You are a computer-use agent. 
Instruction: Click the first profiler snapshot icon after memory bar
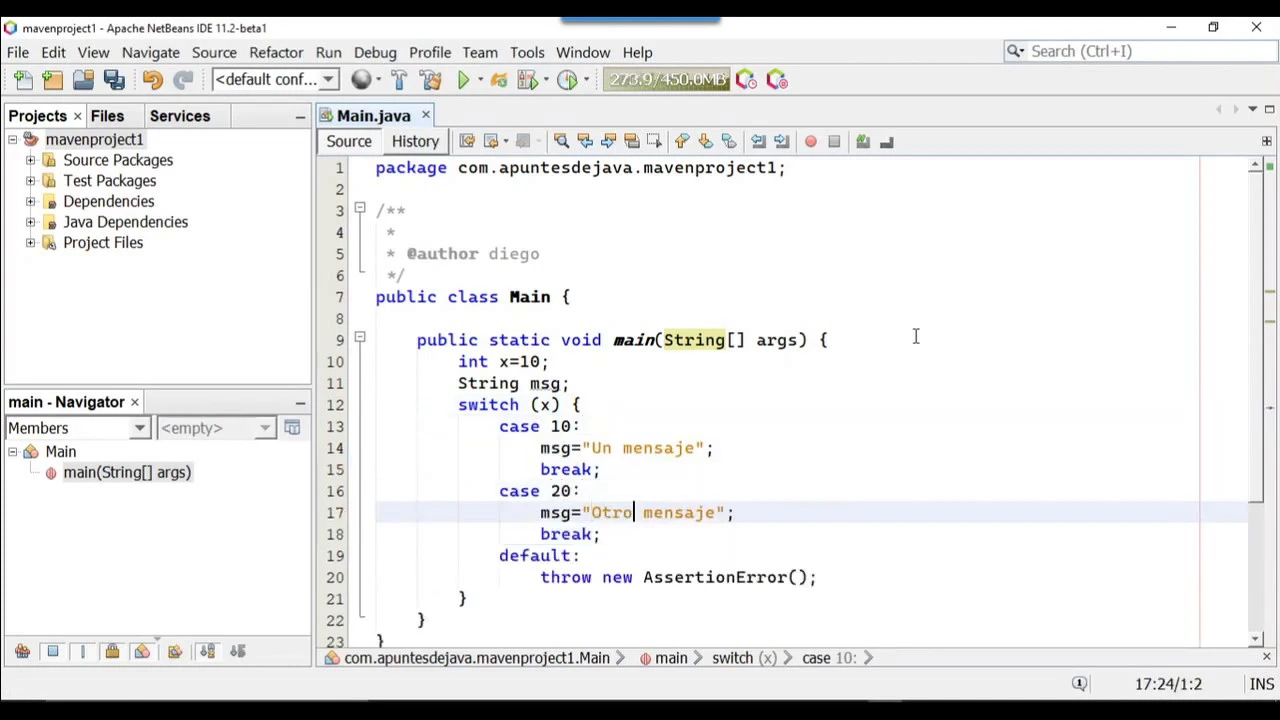click(746, 80)
